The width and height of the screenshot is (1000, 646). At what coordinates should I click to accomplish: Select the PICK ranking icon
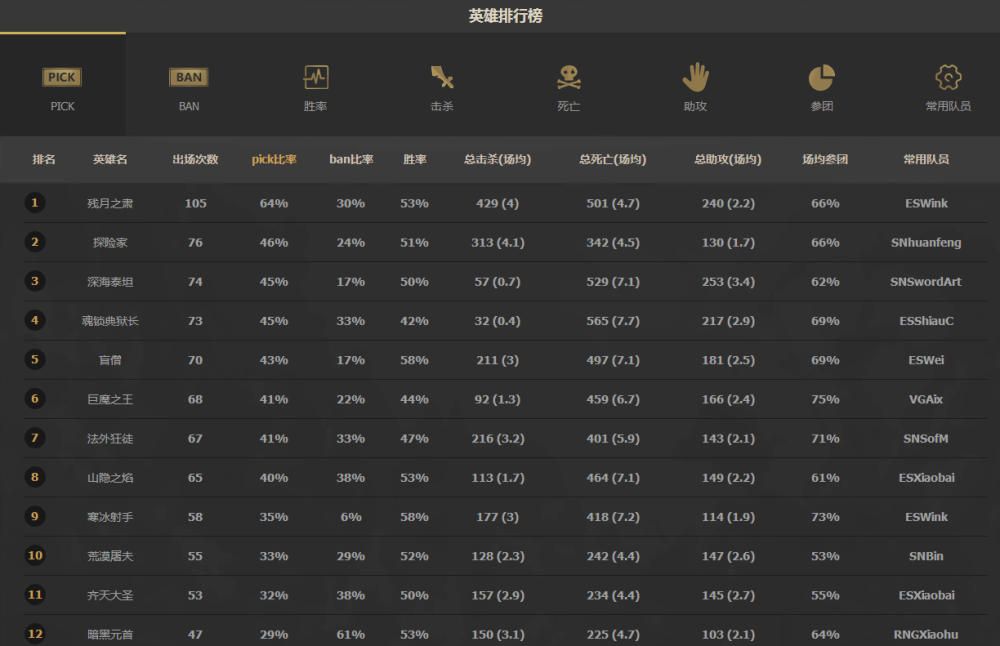[x=62, y=77]
